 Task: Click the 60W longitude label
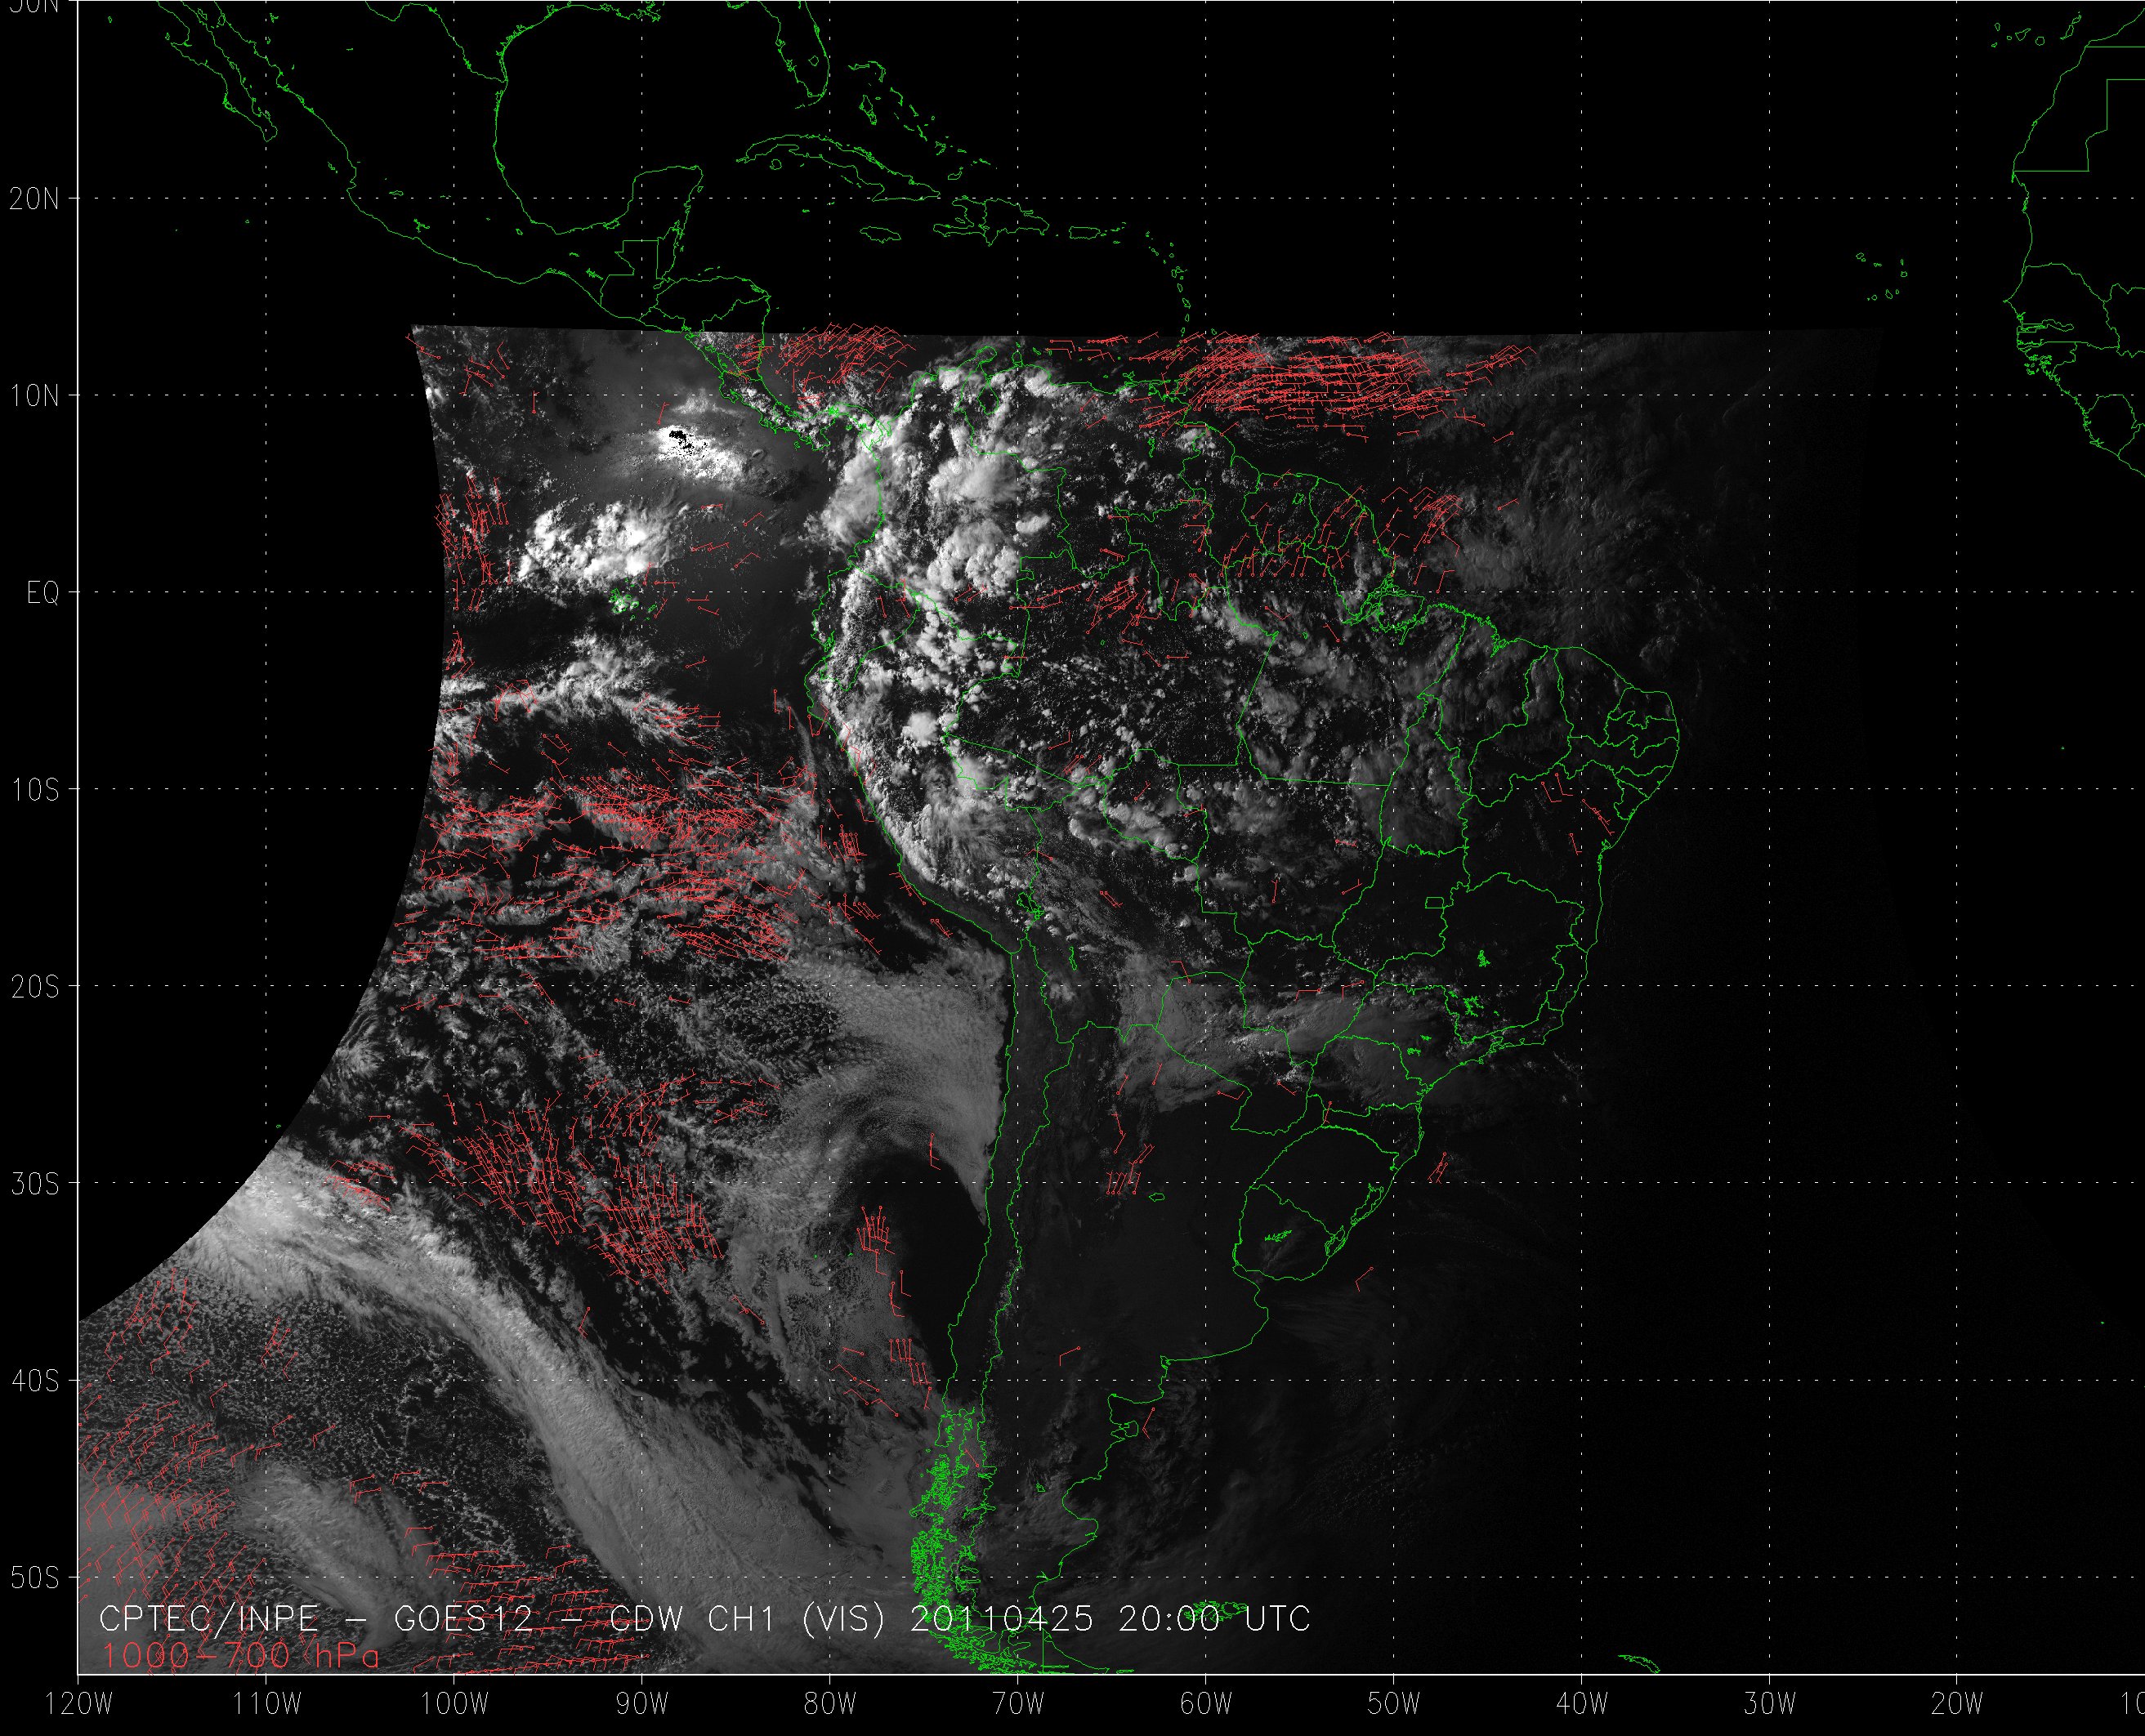point(1206,1704)
